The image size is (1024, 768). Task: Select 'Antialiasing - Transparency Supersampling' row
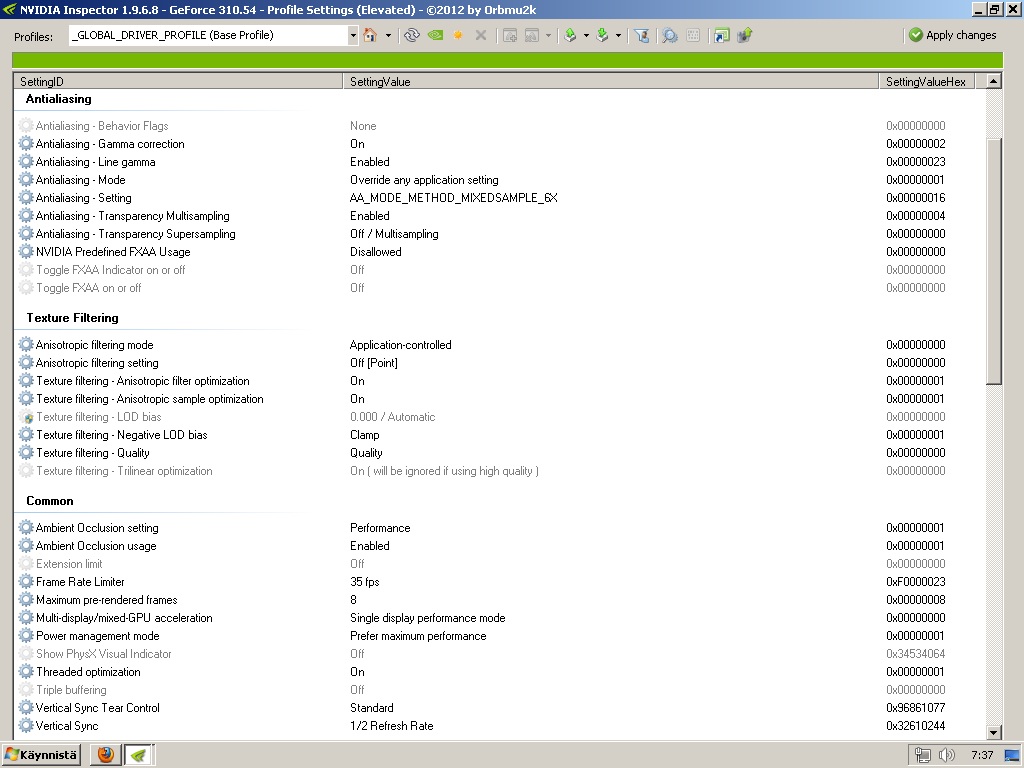click(x=500, y=234)
